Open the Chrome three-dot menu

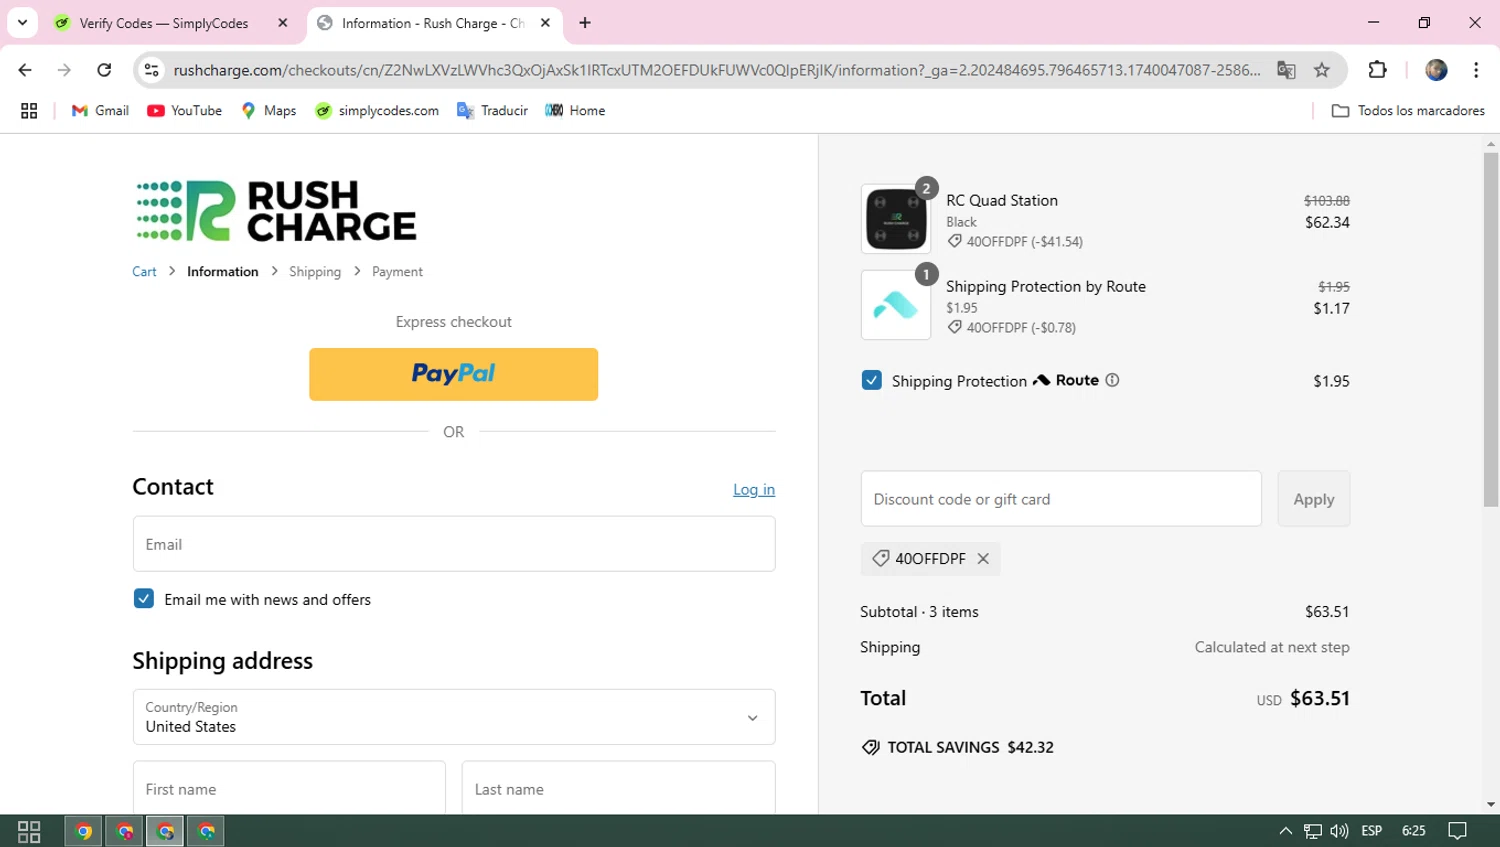(1476, 70)
